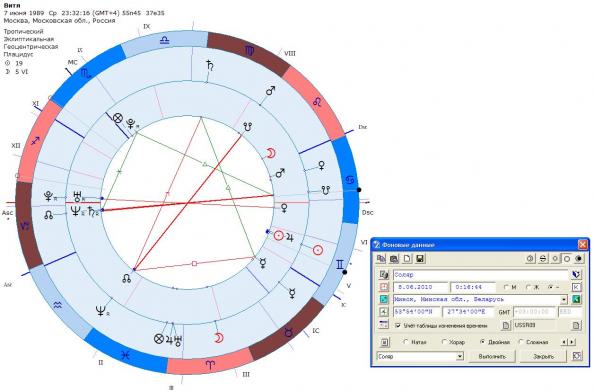Image resolution: width=594 pixels, height=392 pixels.
Task: Click the save floppy disk icon
Action: pyautogui.click(x=420, y=258)
